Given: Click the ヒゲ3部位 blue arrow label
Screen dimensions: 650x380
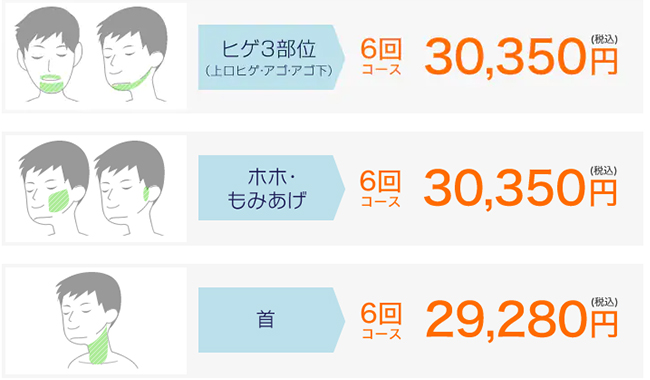Looking at the screenshot, I should [271, 57].
